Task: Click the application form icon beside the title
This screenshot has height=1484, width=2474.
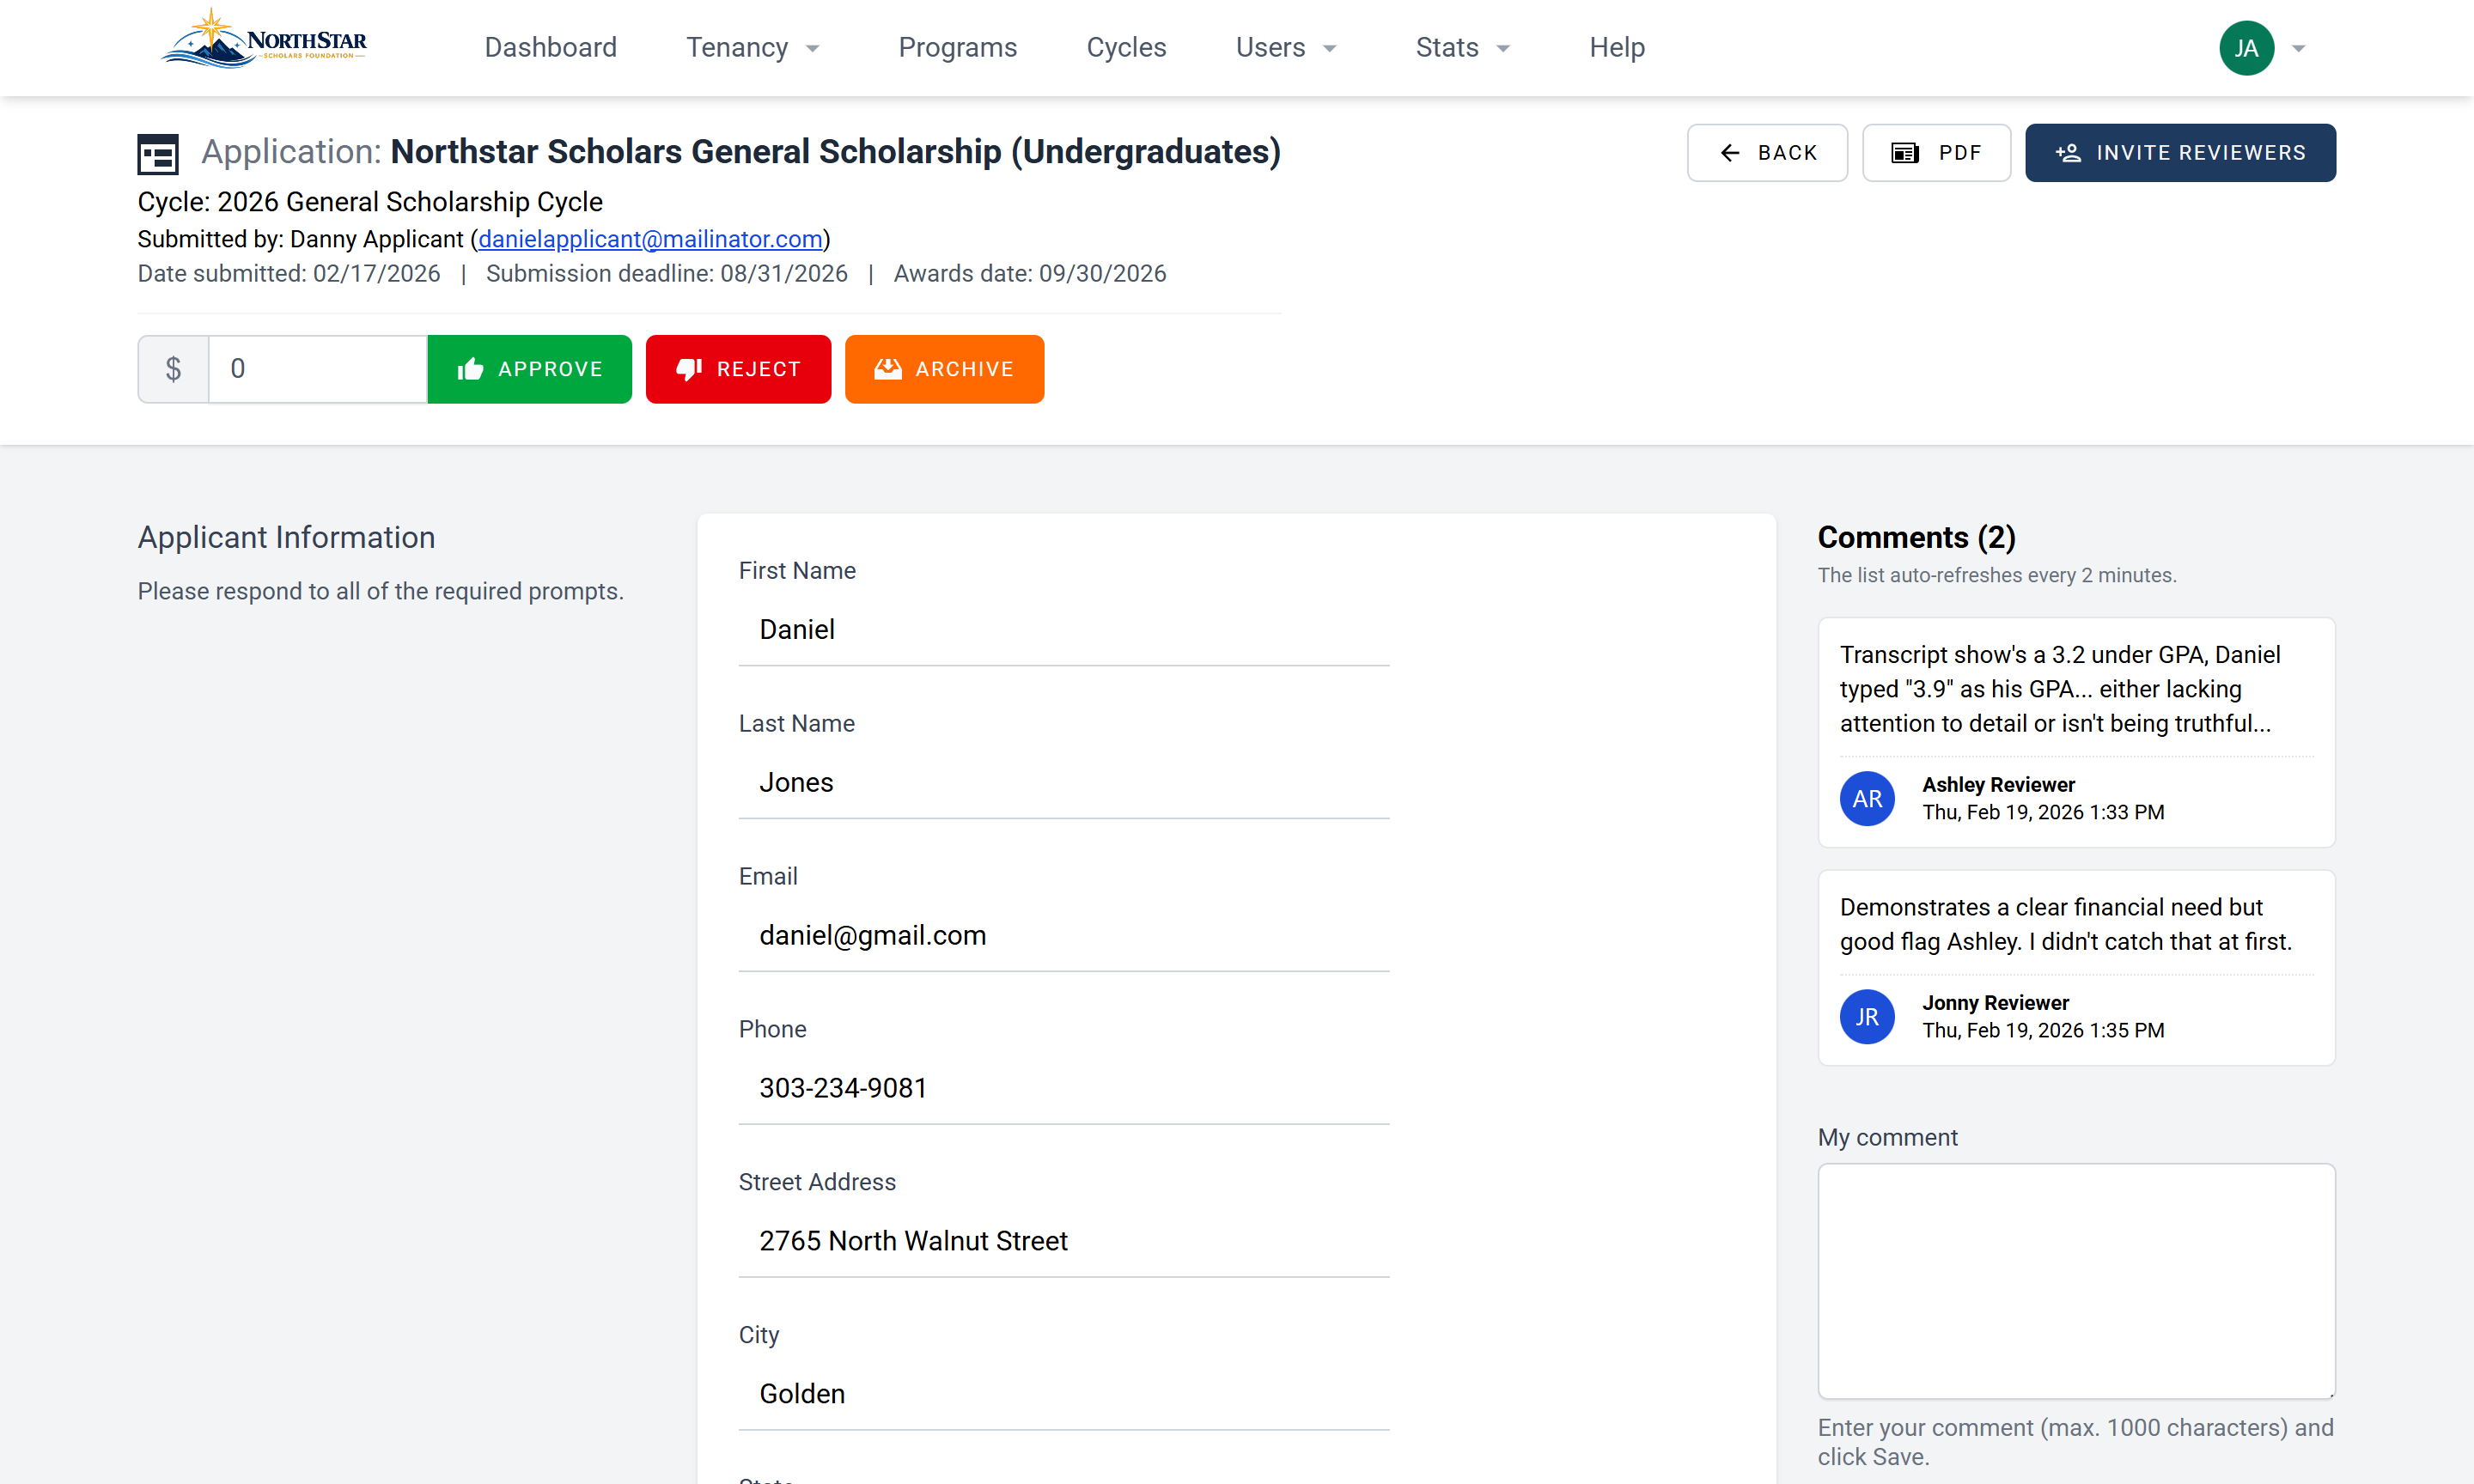Action: click(158, 154)
